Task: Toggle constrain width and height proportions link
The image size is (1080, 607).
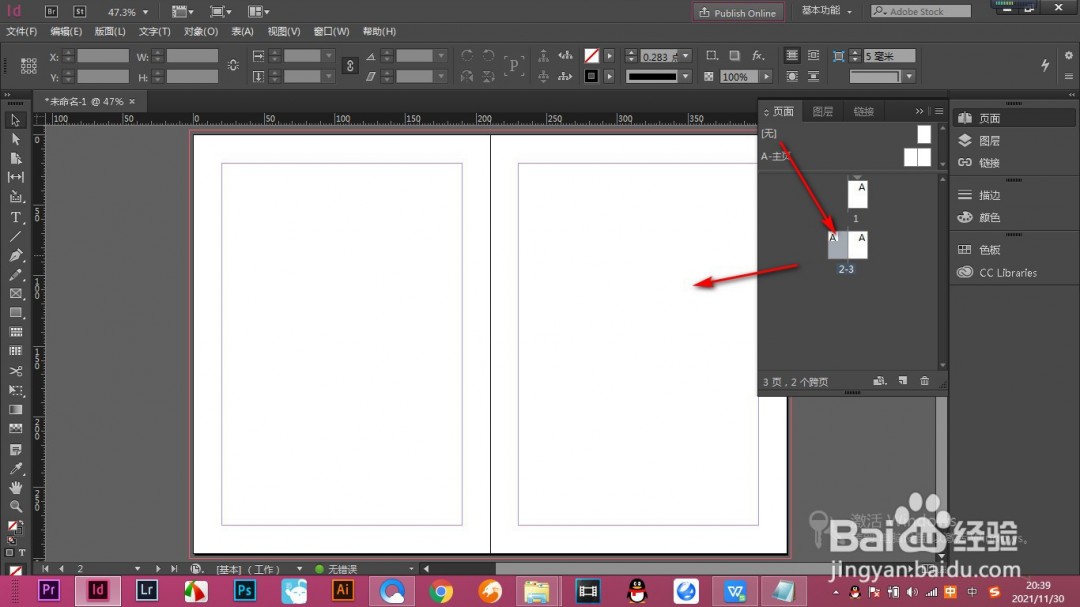Action: point(233,66)
